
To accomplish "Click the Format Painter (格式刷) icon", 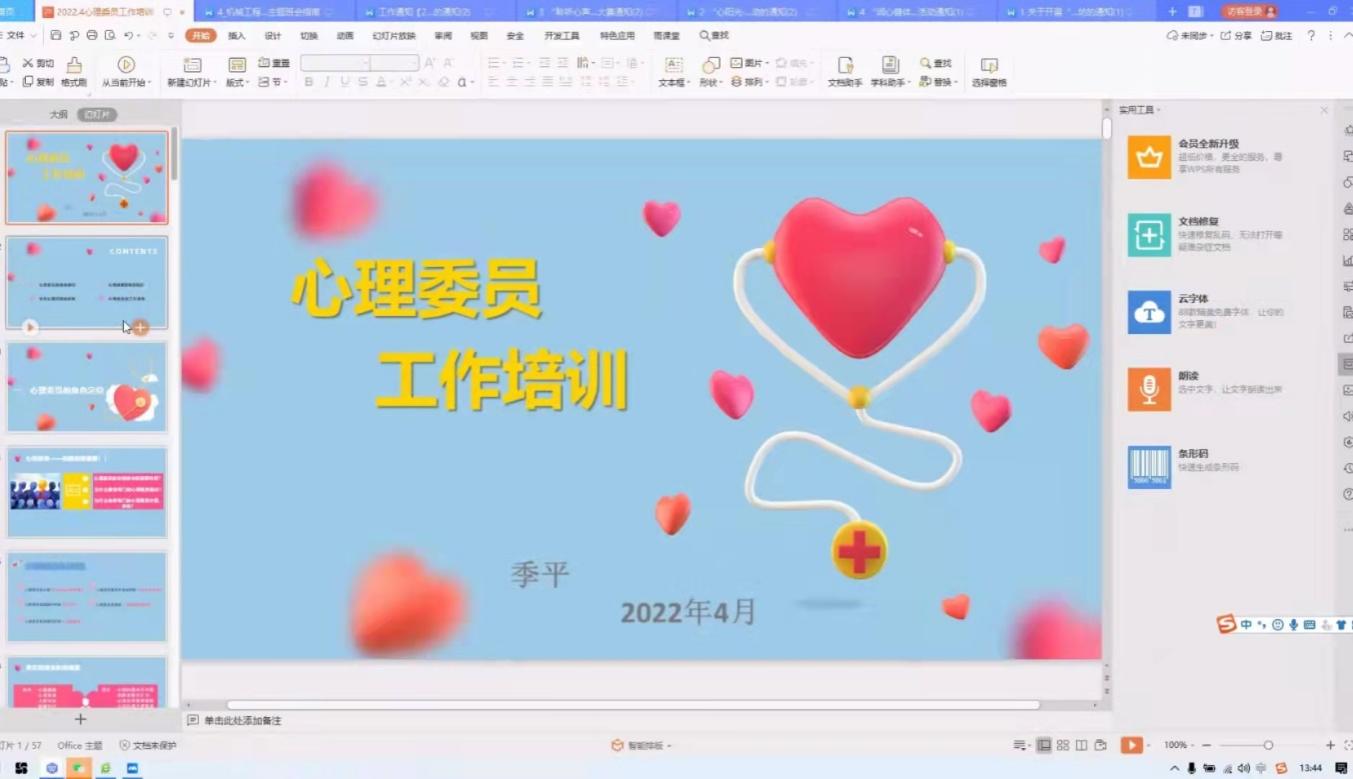I will tap(74, 67).
